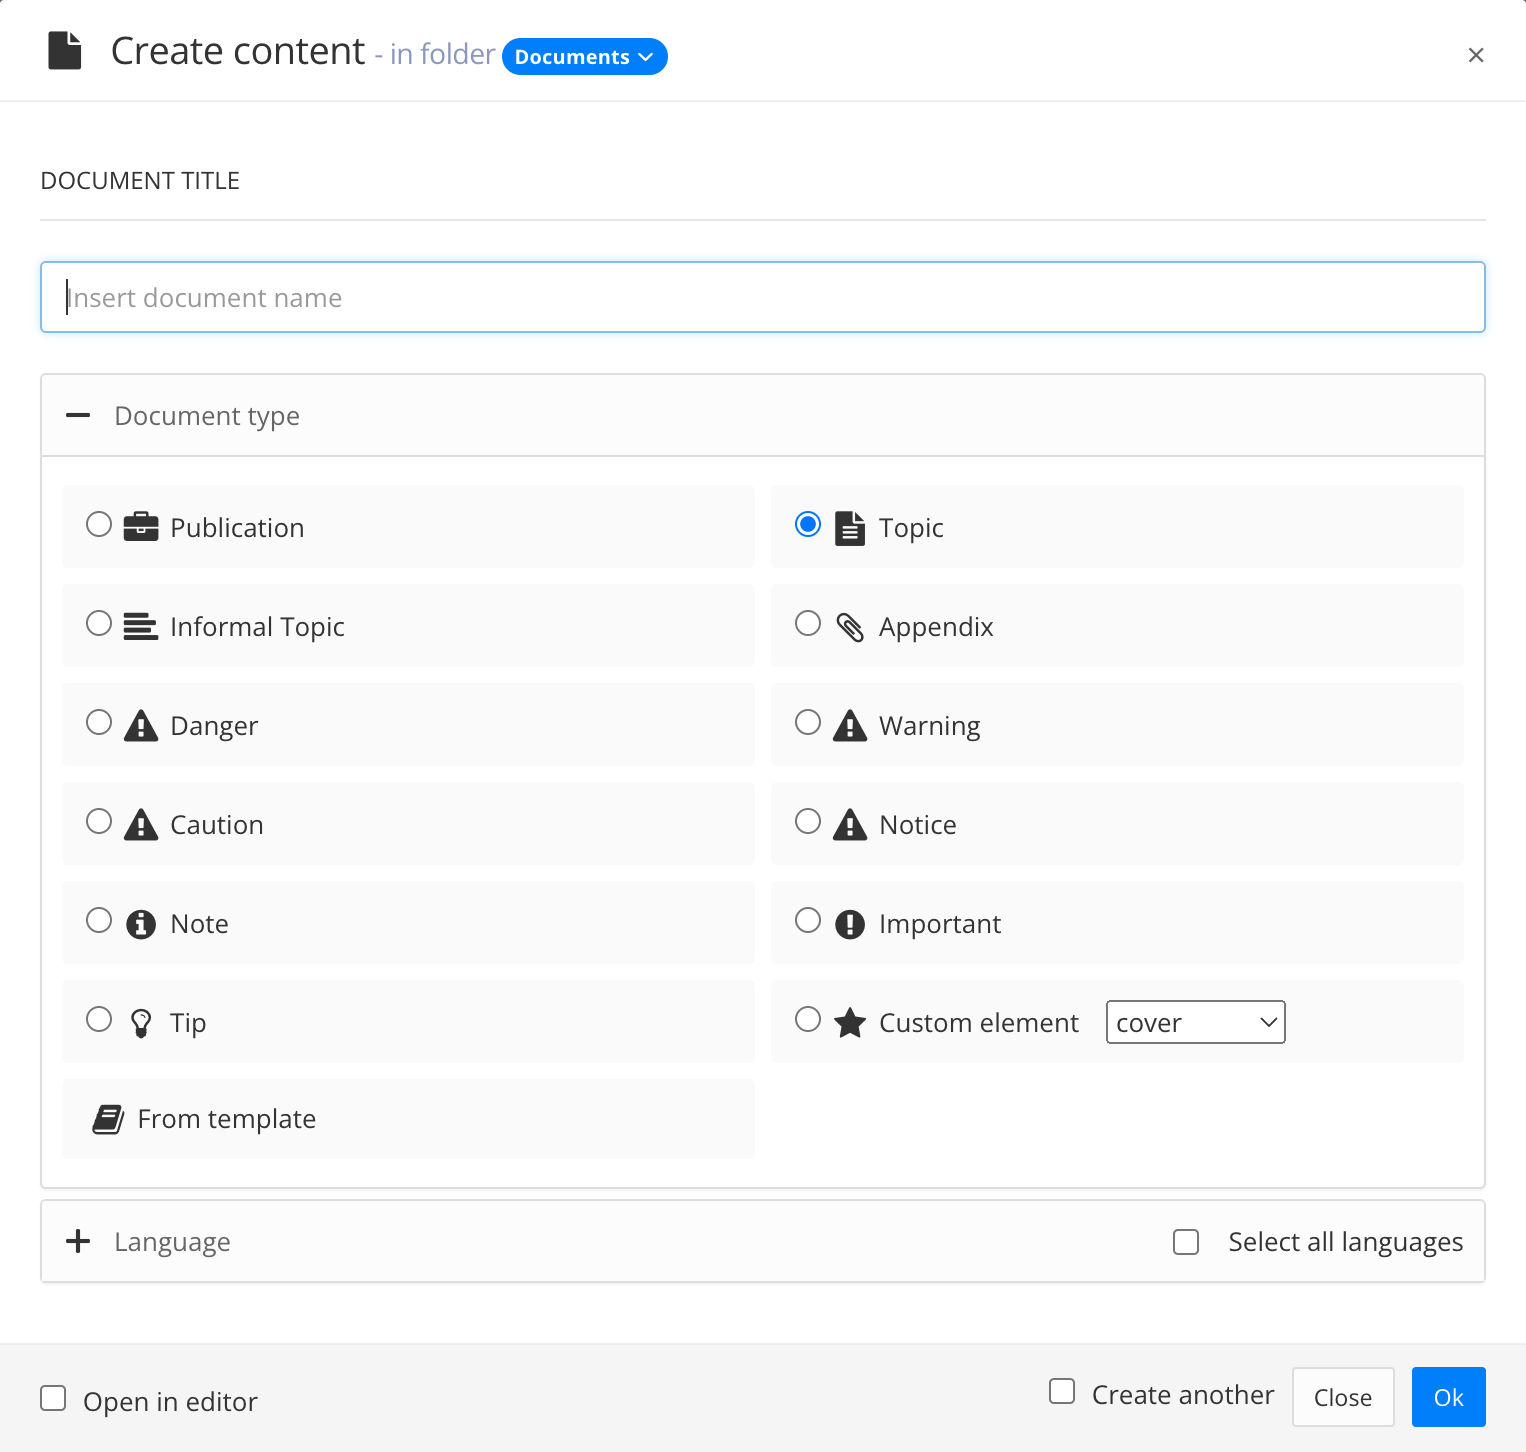
Task: Select the Warning radio button
Action: coord(808,721)
